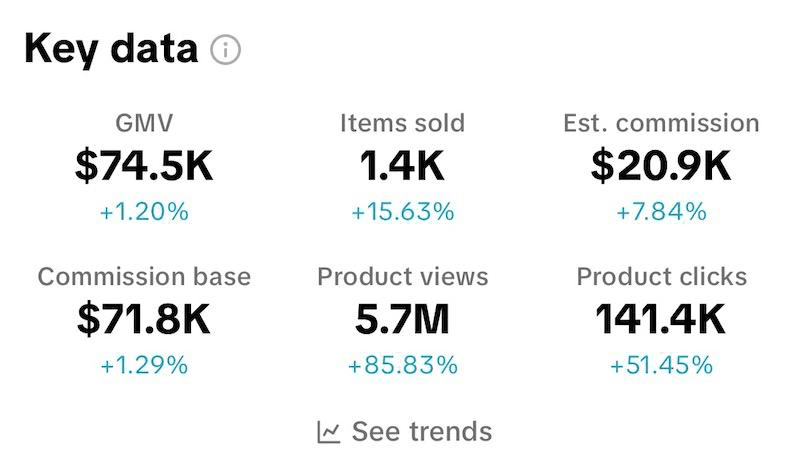This screenshot has width=804, height=470.
Task: Select the Est. commission label
Action: (x=661, y=123)
